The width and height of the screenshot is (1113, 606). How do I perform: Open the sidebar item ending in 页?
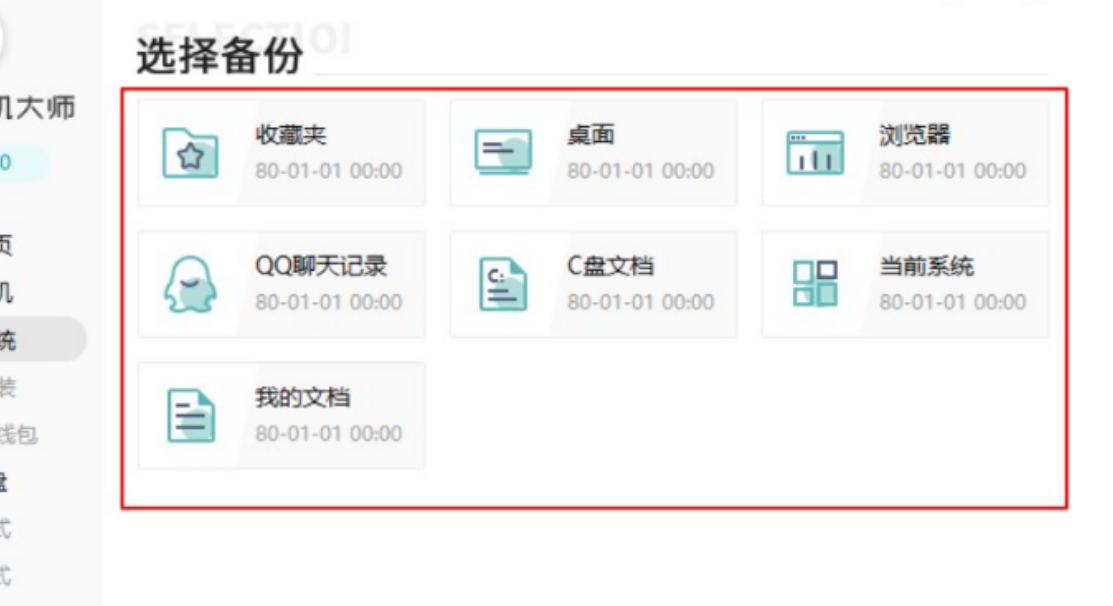[x=8, y=244]
